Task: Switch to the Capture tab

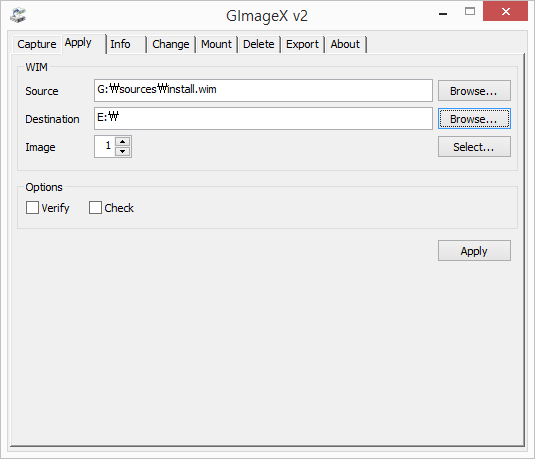Action: point(37,44)
